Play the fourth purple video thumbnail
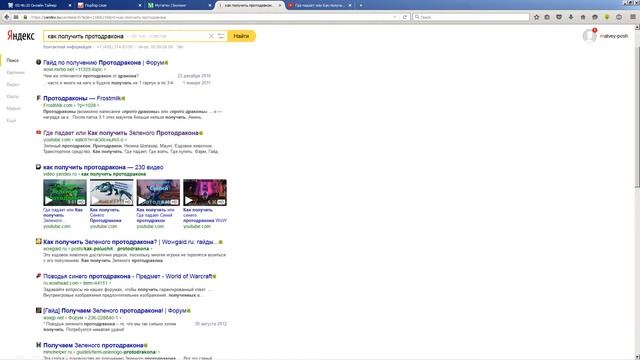Viewport: 640px width, 360px height. tap(205, 192)
